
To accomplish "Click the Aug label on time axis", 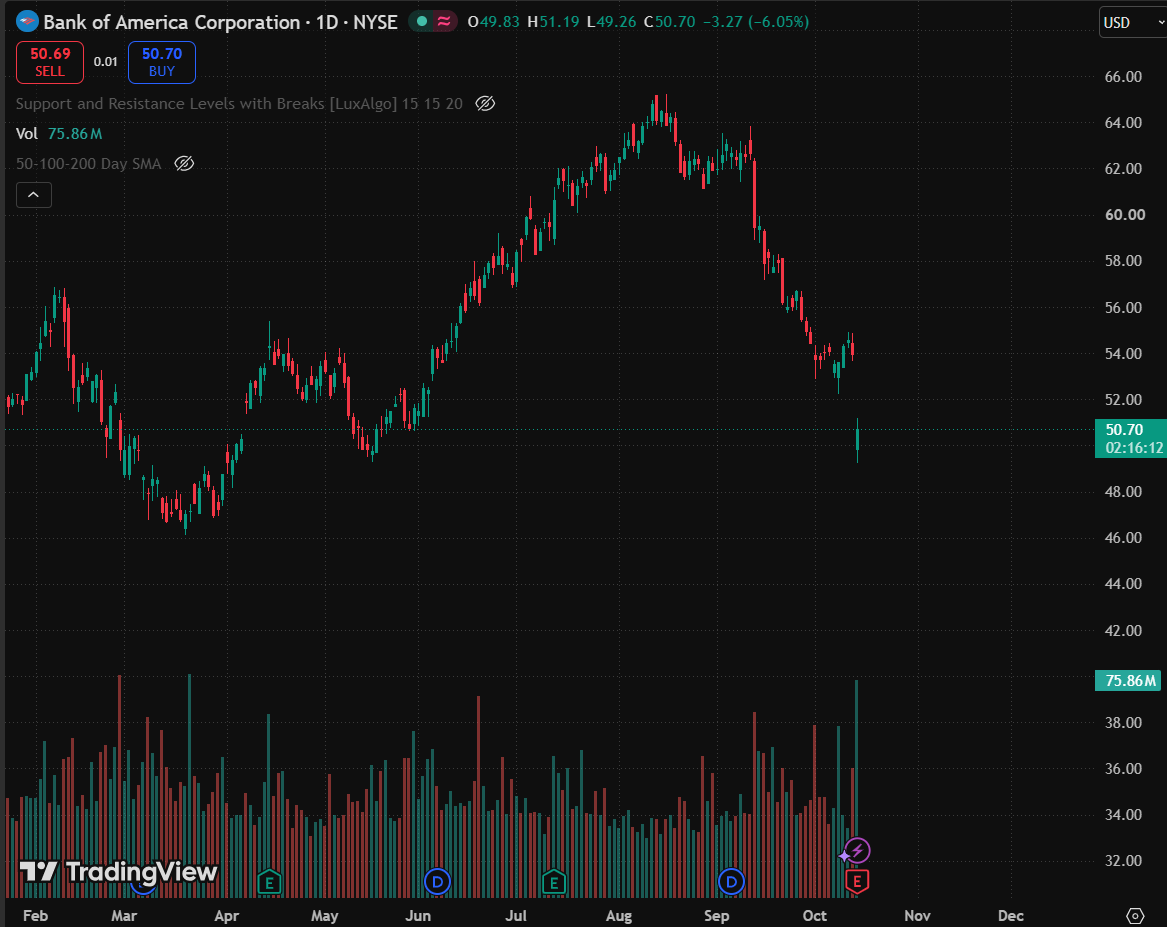I will pyautogui.click(x=619, y=916).
